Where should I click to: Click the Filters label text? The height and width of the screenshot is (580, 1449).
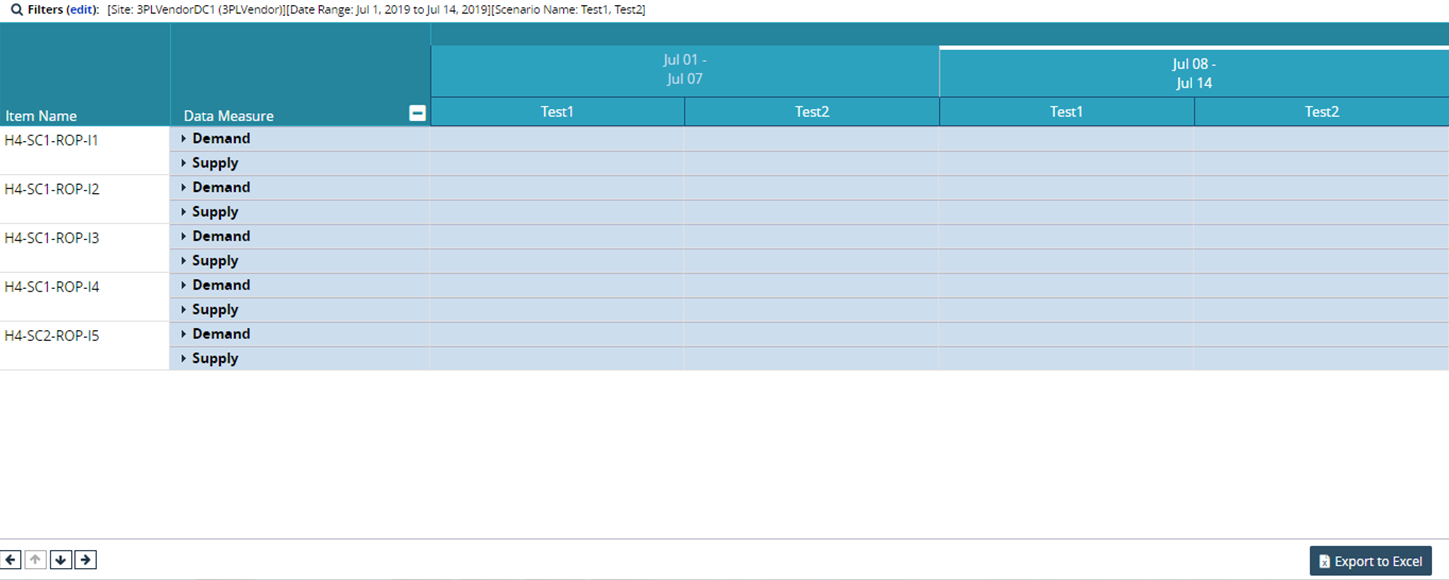[x=44, y=9]
